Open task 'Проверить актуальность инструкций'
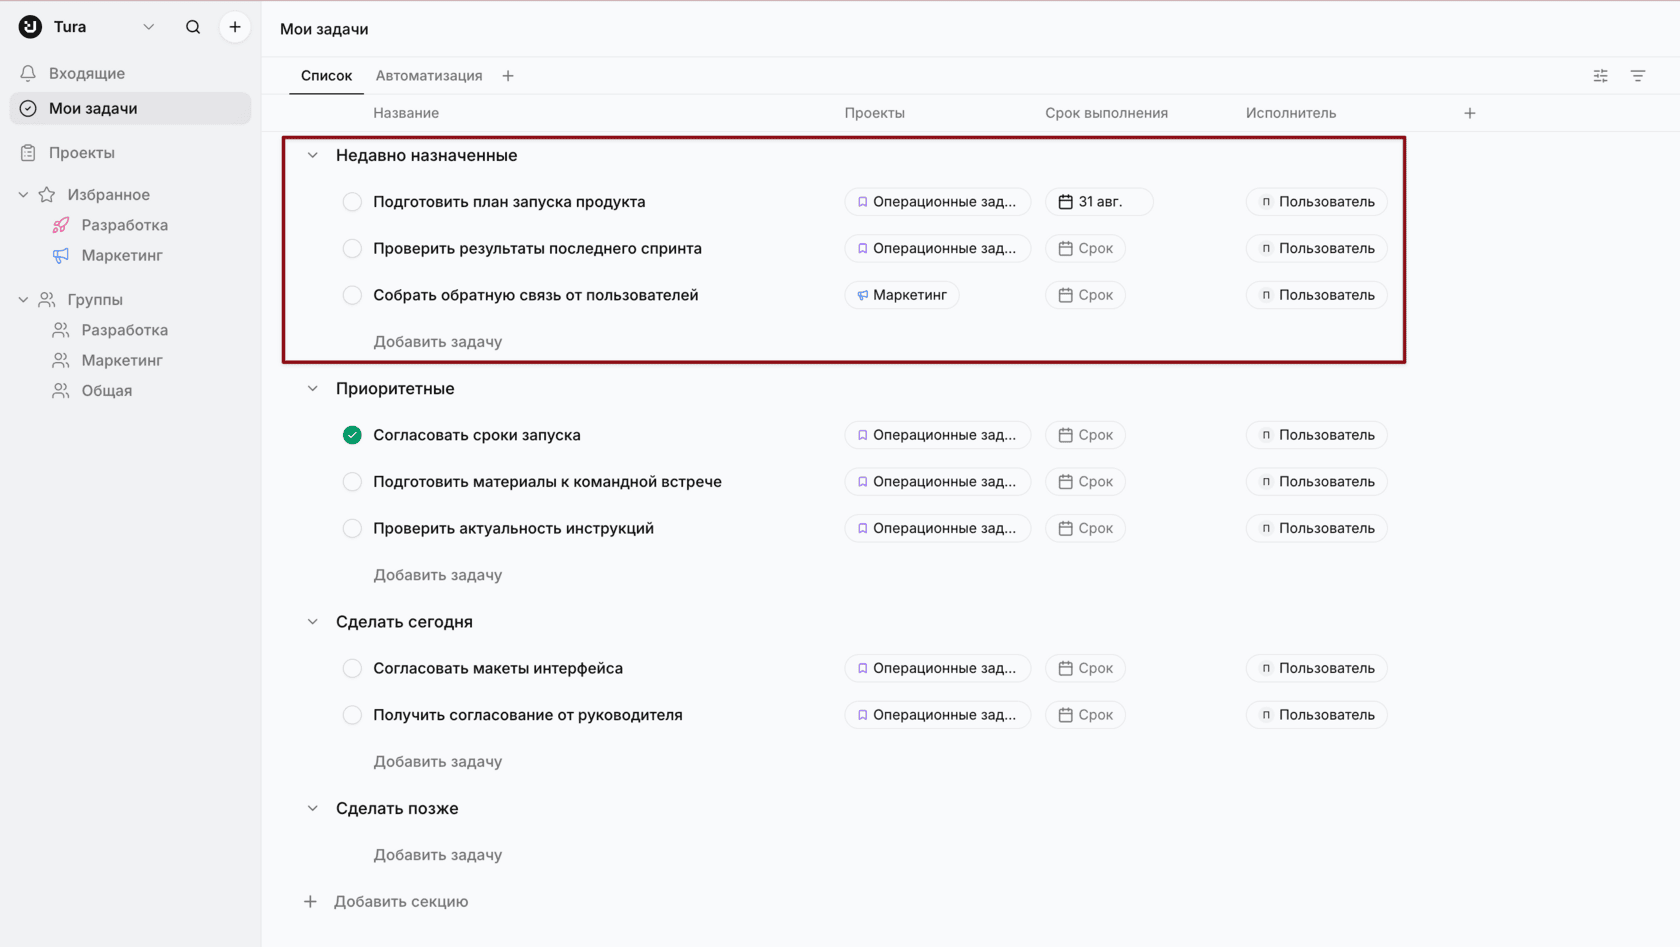 [x=514, y=529]
